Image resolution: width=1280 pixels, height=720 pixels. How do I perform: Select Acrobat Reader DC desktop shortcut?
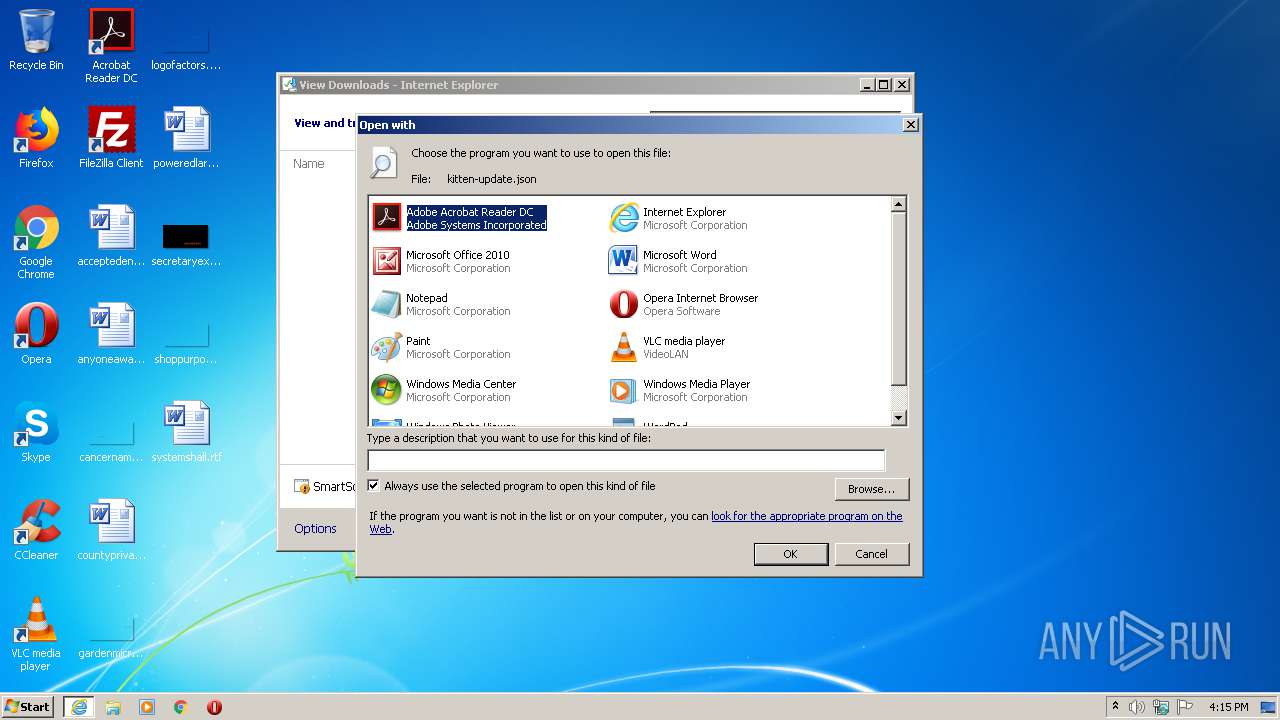click(x=111, y=45)
